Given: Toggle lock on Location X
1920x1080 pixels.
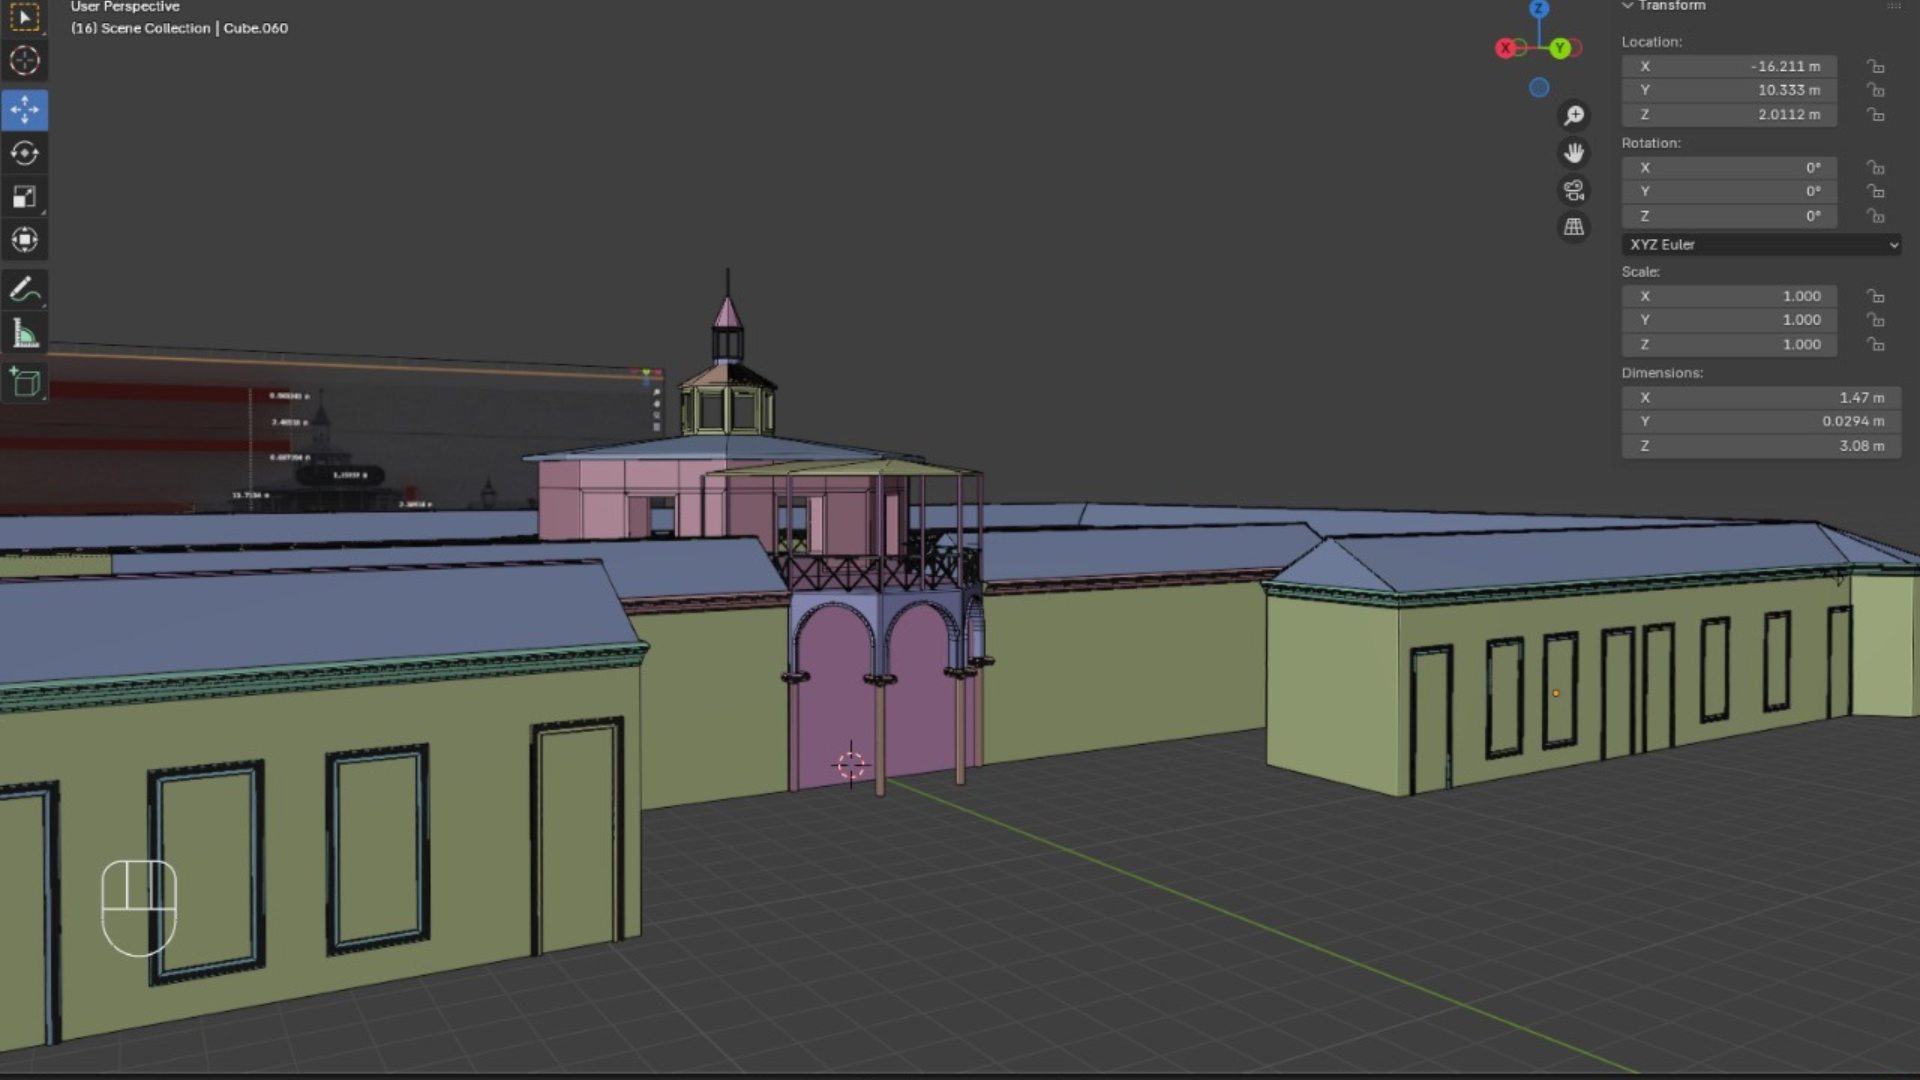Looking at the screenshot, I should click(x=1875, y=66).
